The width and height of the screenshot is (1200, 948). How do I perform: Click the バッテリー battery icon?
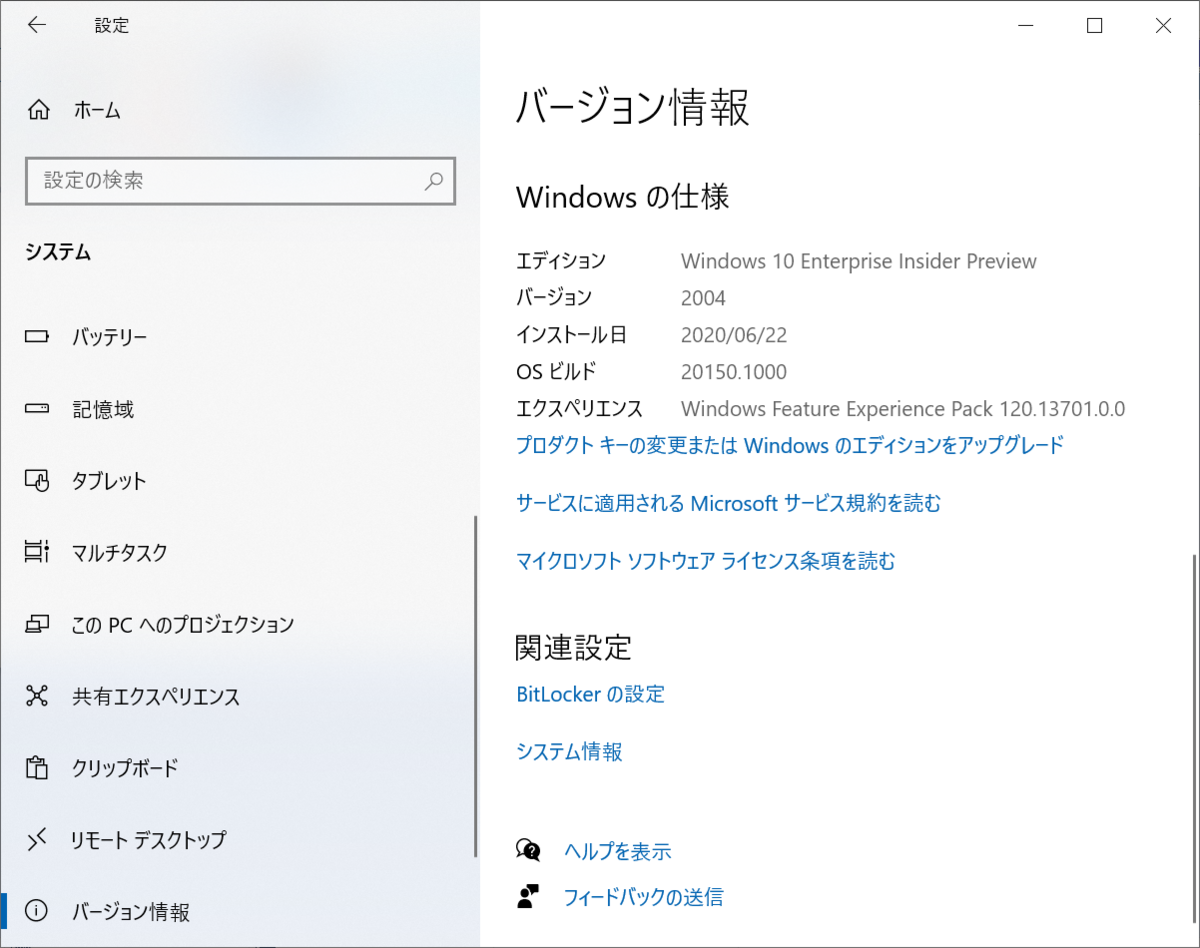[37, 337]
